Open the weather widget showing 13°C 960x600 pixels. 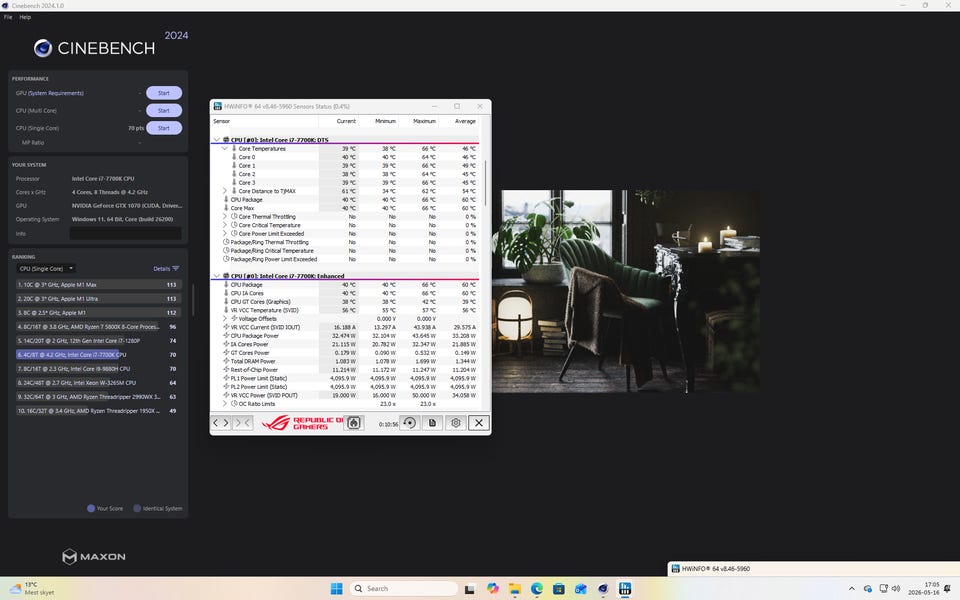[32, 588]
